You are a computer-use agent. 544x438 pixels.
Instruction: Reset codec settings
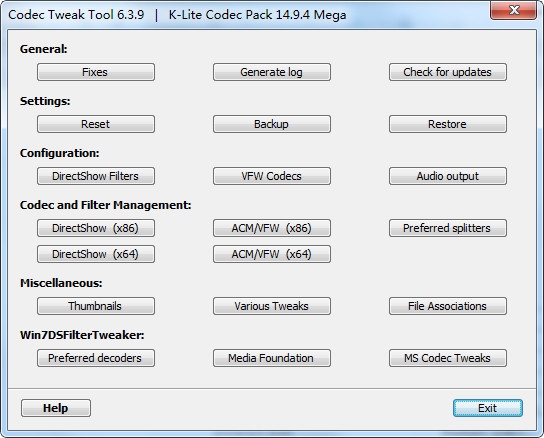coord(96,124)
